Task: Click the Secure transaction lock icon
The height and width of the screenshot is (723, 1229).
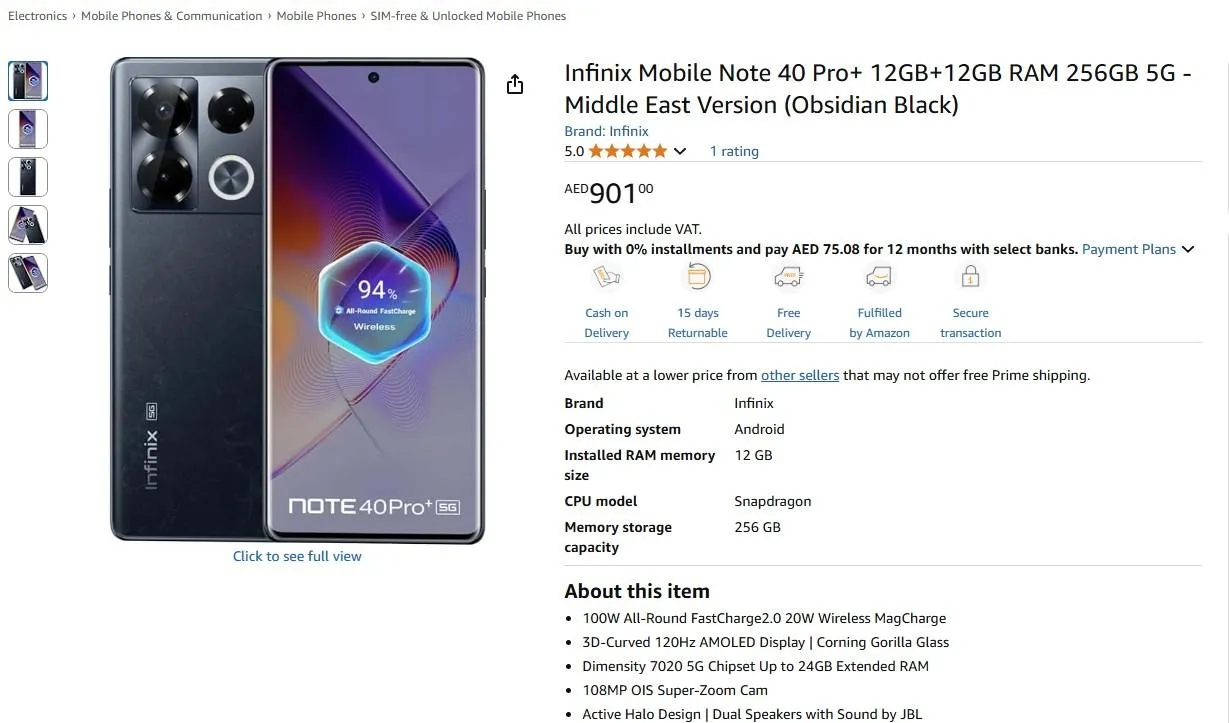Action: [x=969, y=276]
